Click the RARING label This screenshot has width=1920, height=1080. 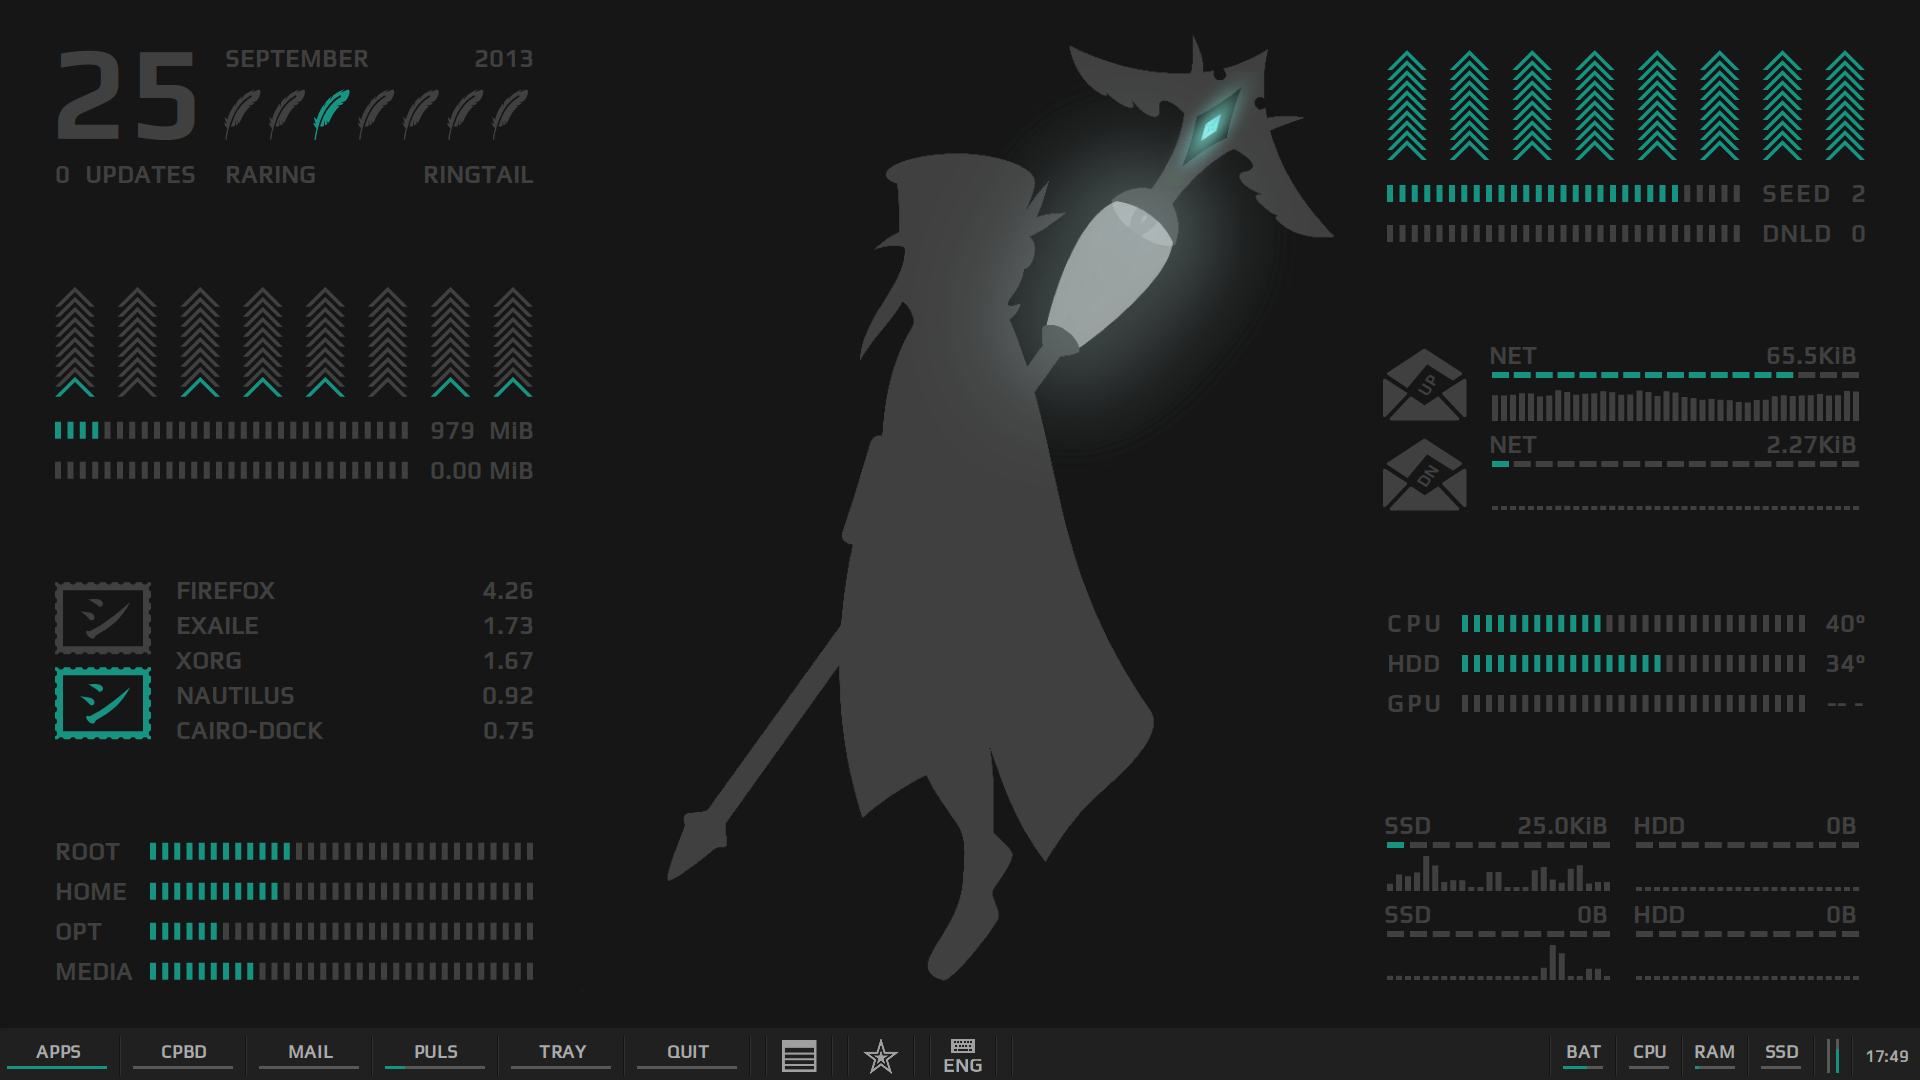pos(270,175)
